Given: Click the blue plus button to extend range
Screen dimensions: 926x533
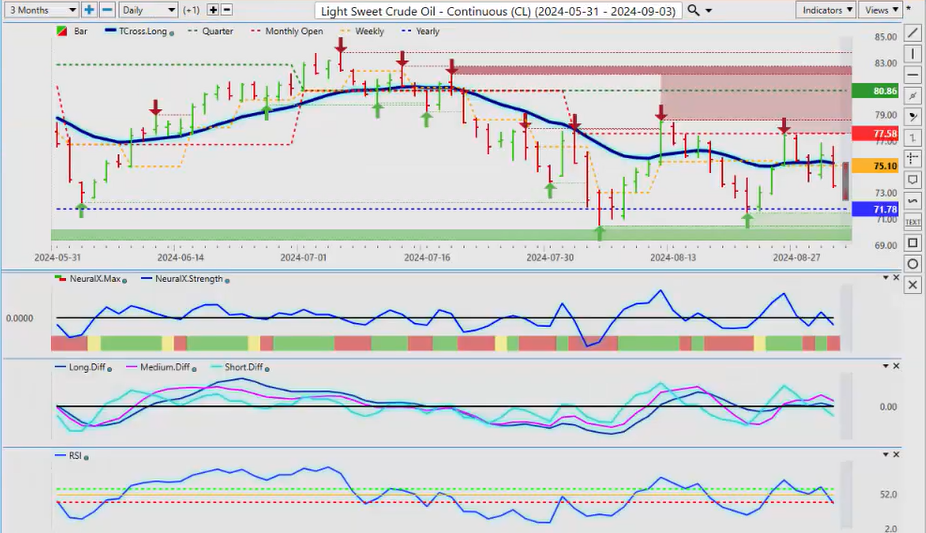Looking at the screenshot, I should (x=89, y=10).
